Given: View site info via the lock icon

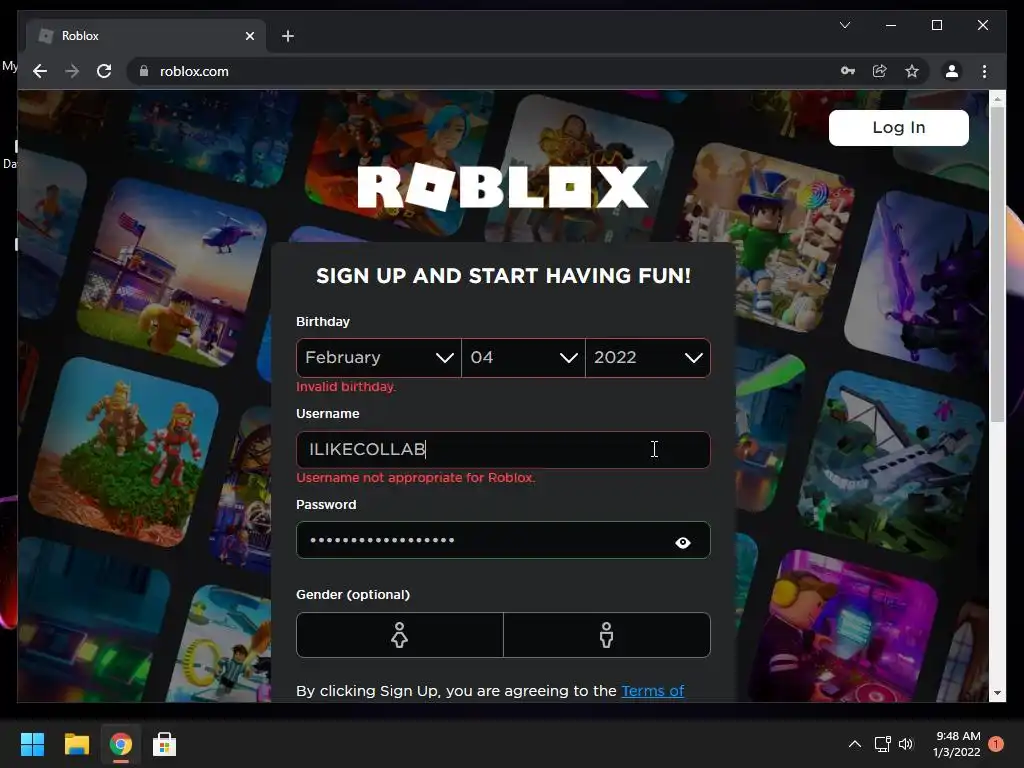Looking at the screenshot, I should pyautogui.click(x=144, y=71).
